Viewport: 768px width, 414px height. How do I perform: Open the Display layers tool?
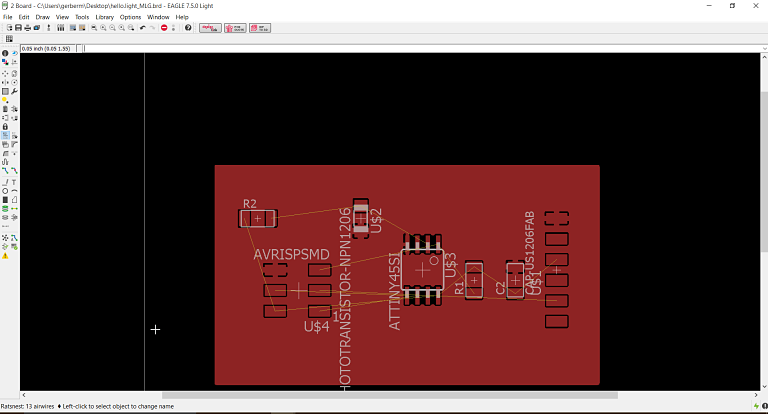coord(5,62)
